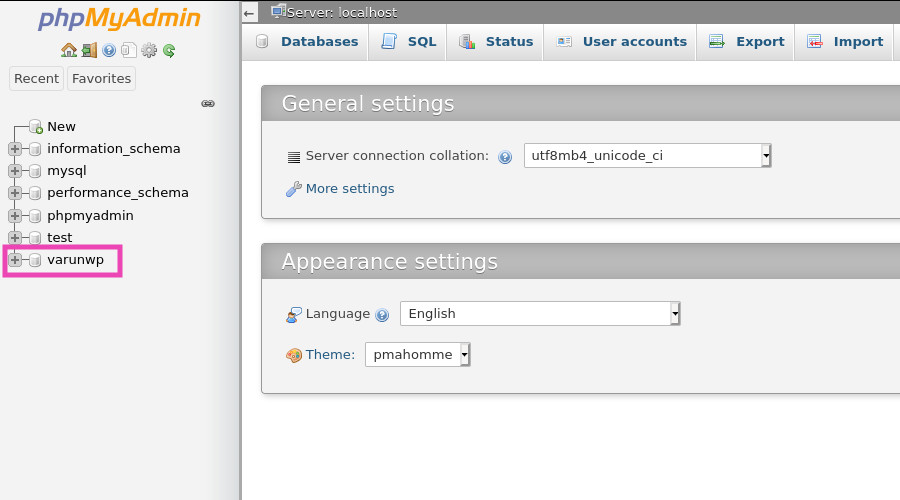This screenshot has width=900, height=500.
Task: Click the Home icon in the sidebar
Action: [68, 50]
